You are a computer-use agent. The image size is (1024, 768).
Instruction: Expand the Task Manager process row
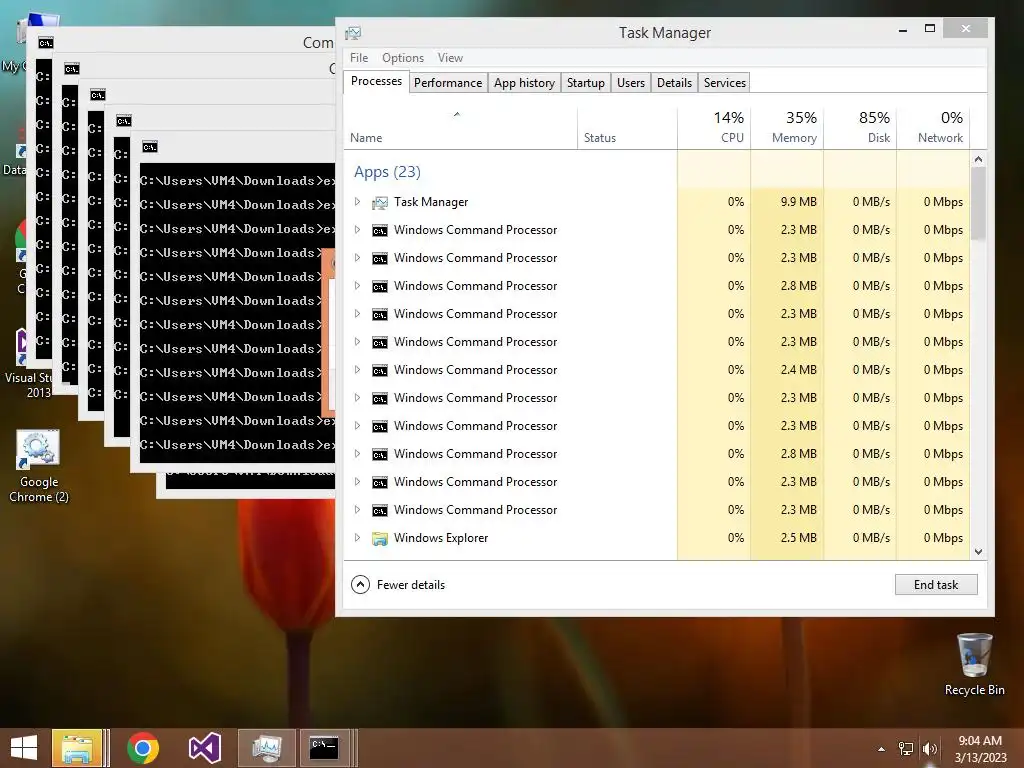357,202
